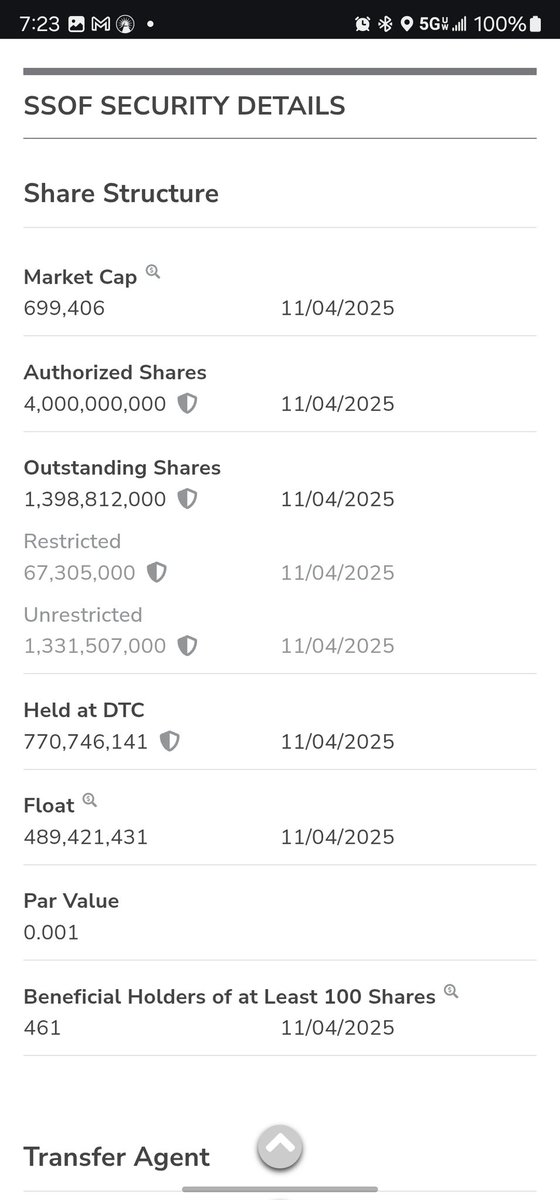
Task: Tap the Market Cap value 699,406
Action: (64, 308)
